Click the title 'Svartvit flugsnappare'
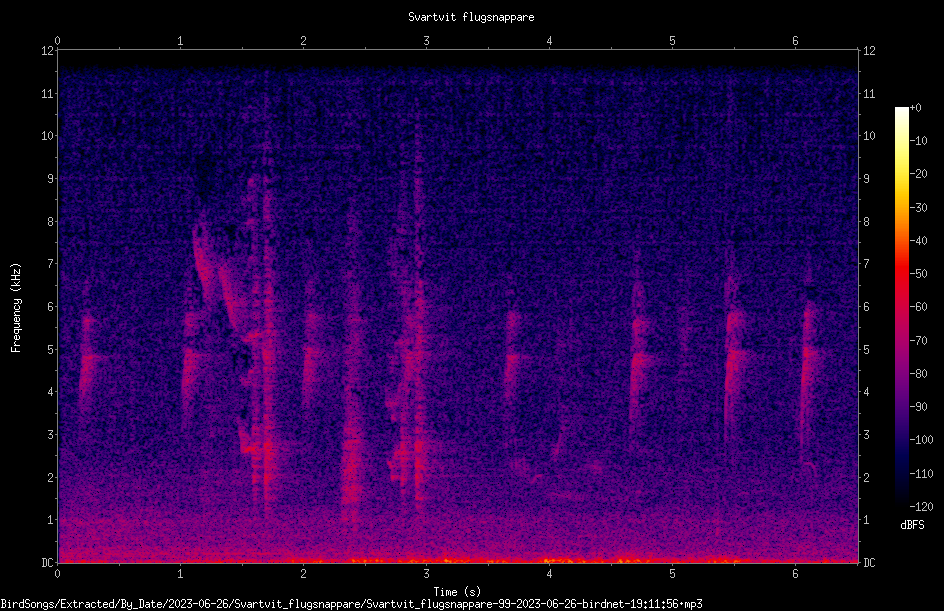This screenshot has width=944, height=611. click(471, 17)
